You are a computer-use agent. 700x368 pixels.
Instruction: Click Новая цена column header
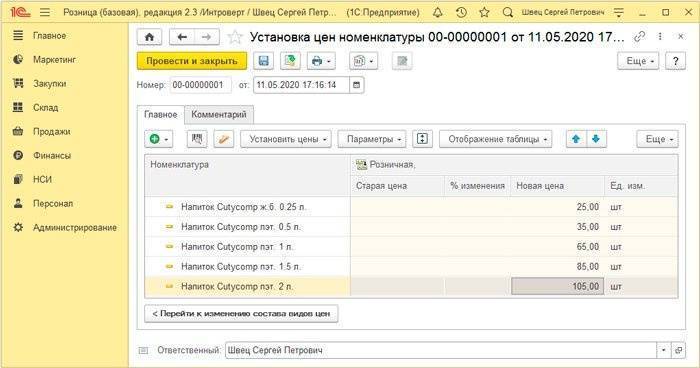[x=558, y=186]
